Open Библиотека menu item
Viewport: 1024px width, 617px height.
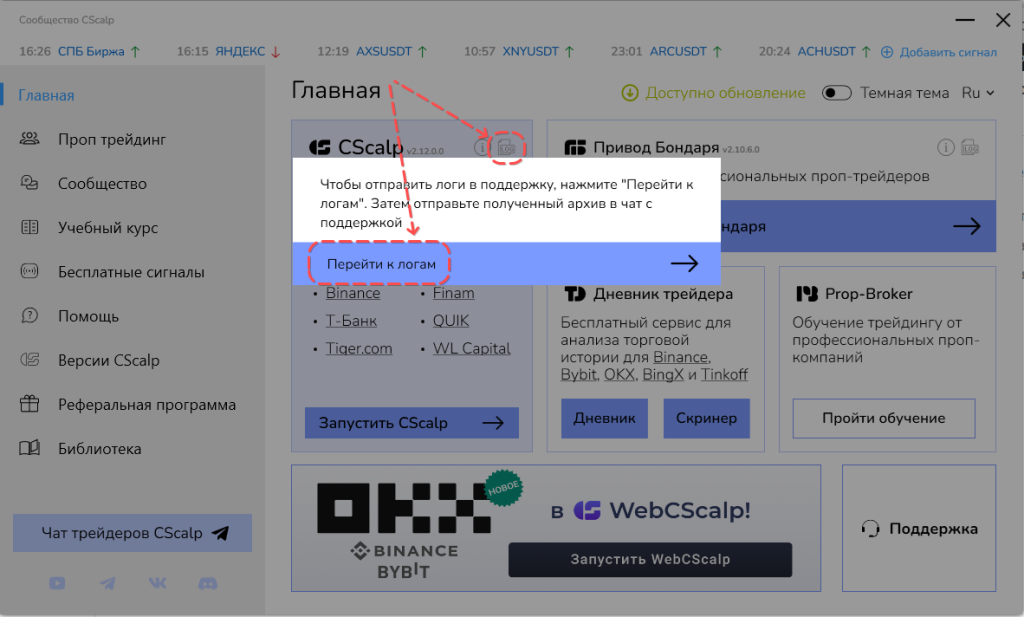click(x=99, y=449)
